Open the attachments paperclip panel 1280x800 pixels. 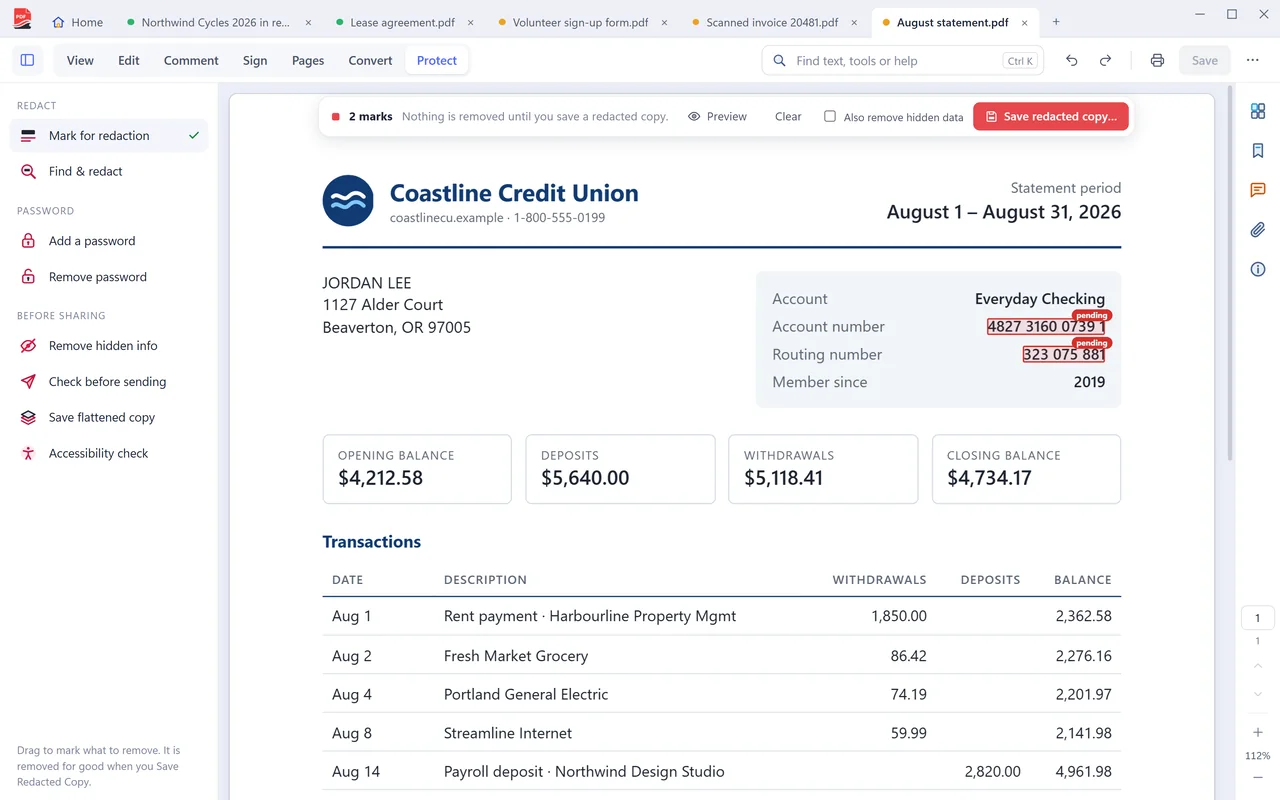[x=1258, y=230]
